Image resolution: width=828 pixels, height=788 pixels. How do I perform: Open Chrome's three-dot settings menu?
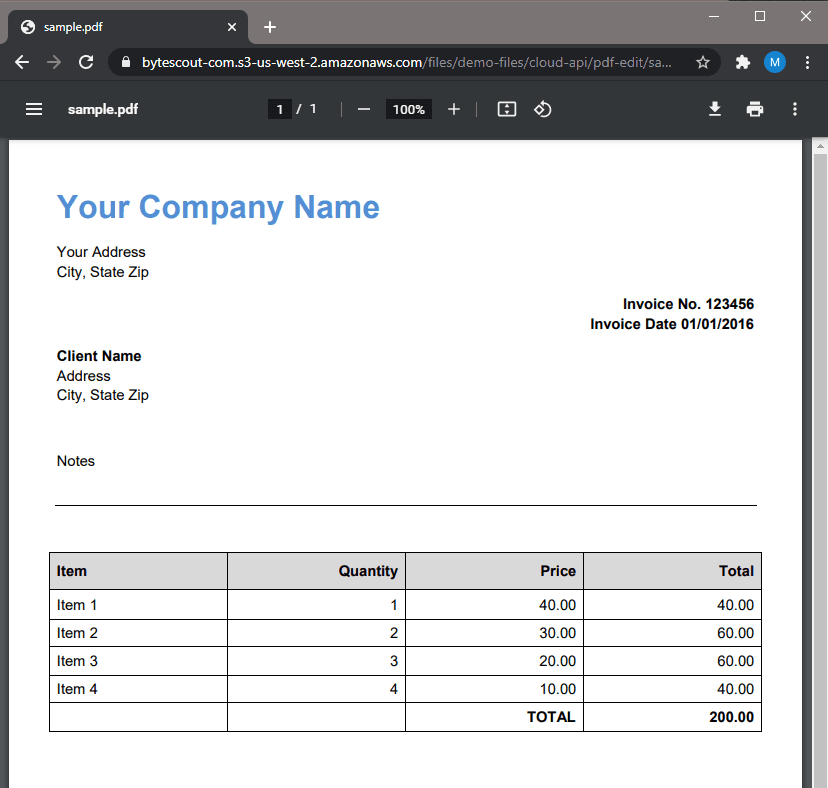click(806, 62)
